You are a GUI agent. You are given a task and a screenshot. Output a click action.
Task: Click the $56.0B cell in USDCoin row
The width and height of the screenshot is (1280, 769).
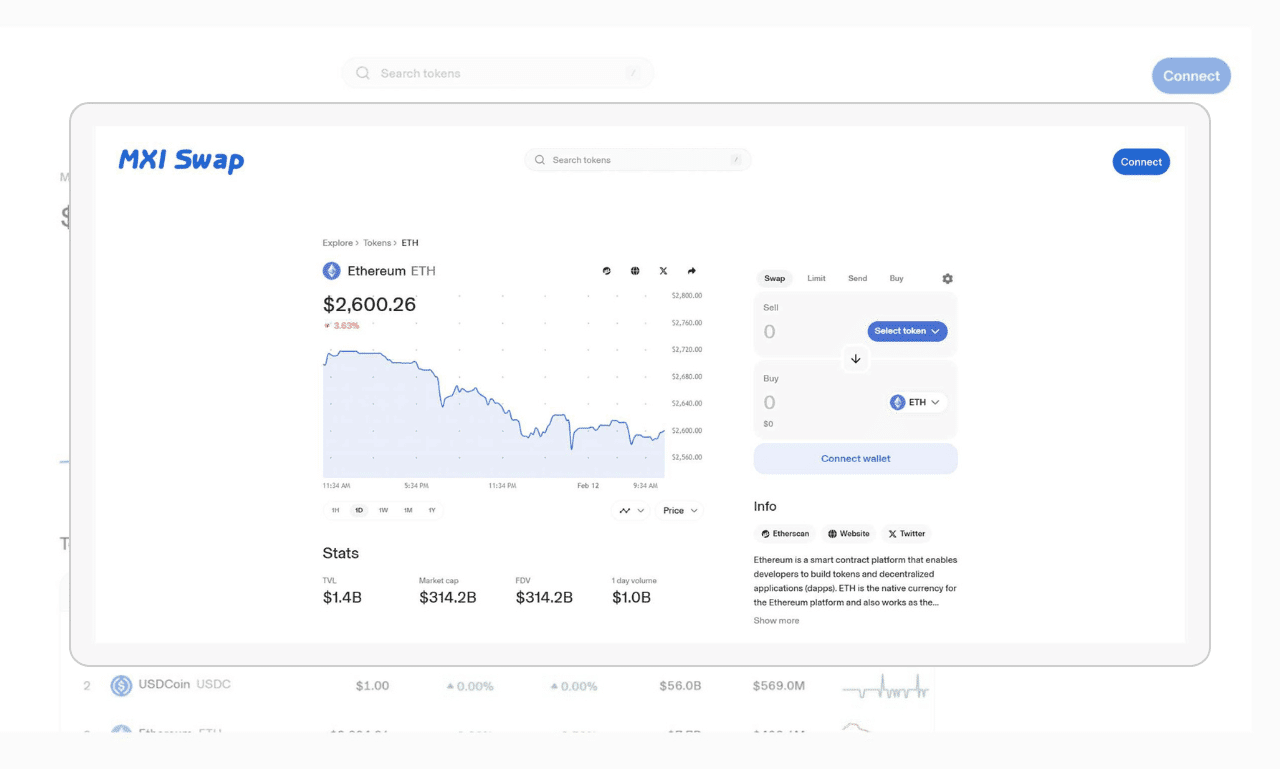(x=680, y=686)
